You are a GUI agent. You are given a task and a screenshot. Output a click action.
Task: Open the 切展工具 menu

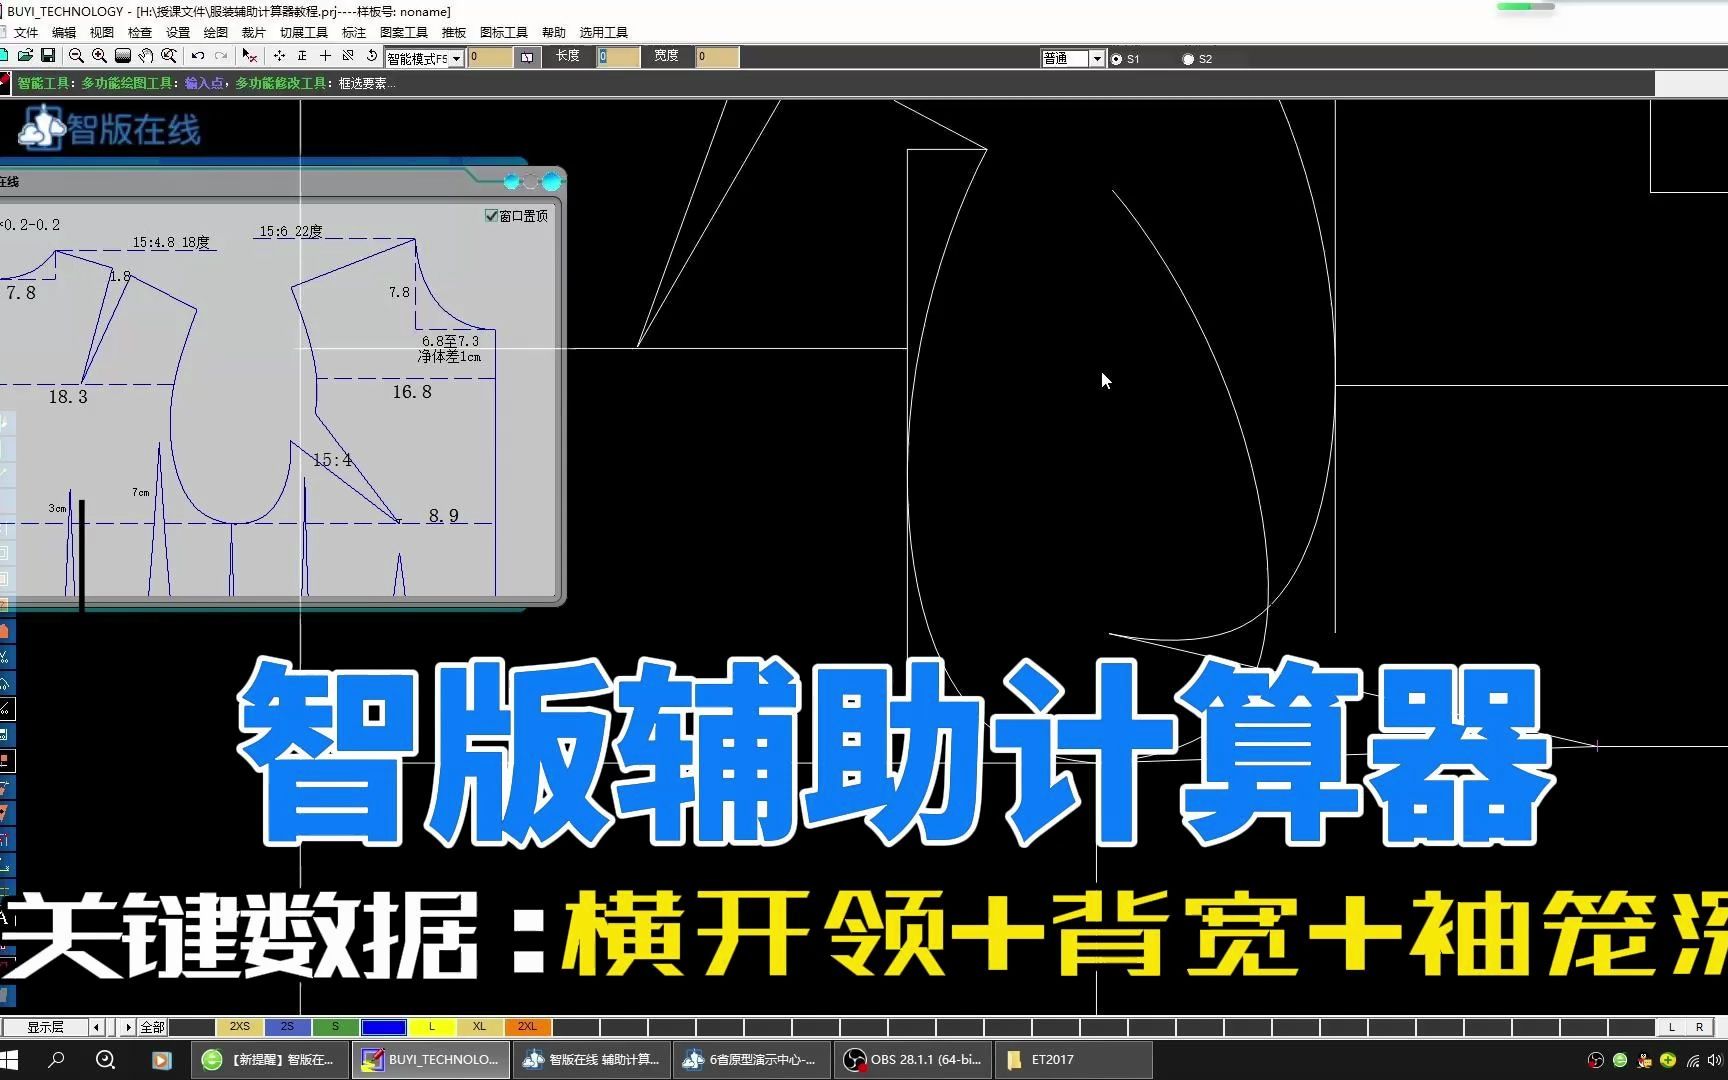[304, 32]
